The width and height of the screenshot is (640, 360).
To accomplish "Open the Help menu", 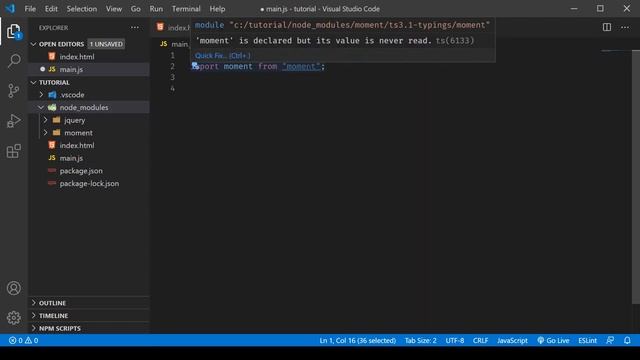I will (x=217, y=9).
